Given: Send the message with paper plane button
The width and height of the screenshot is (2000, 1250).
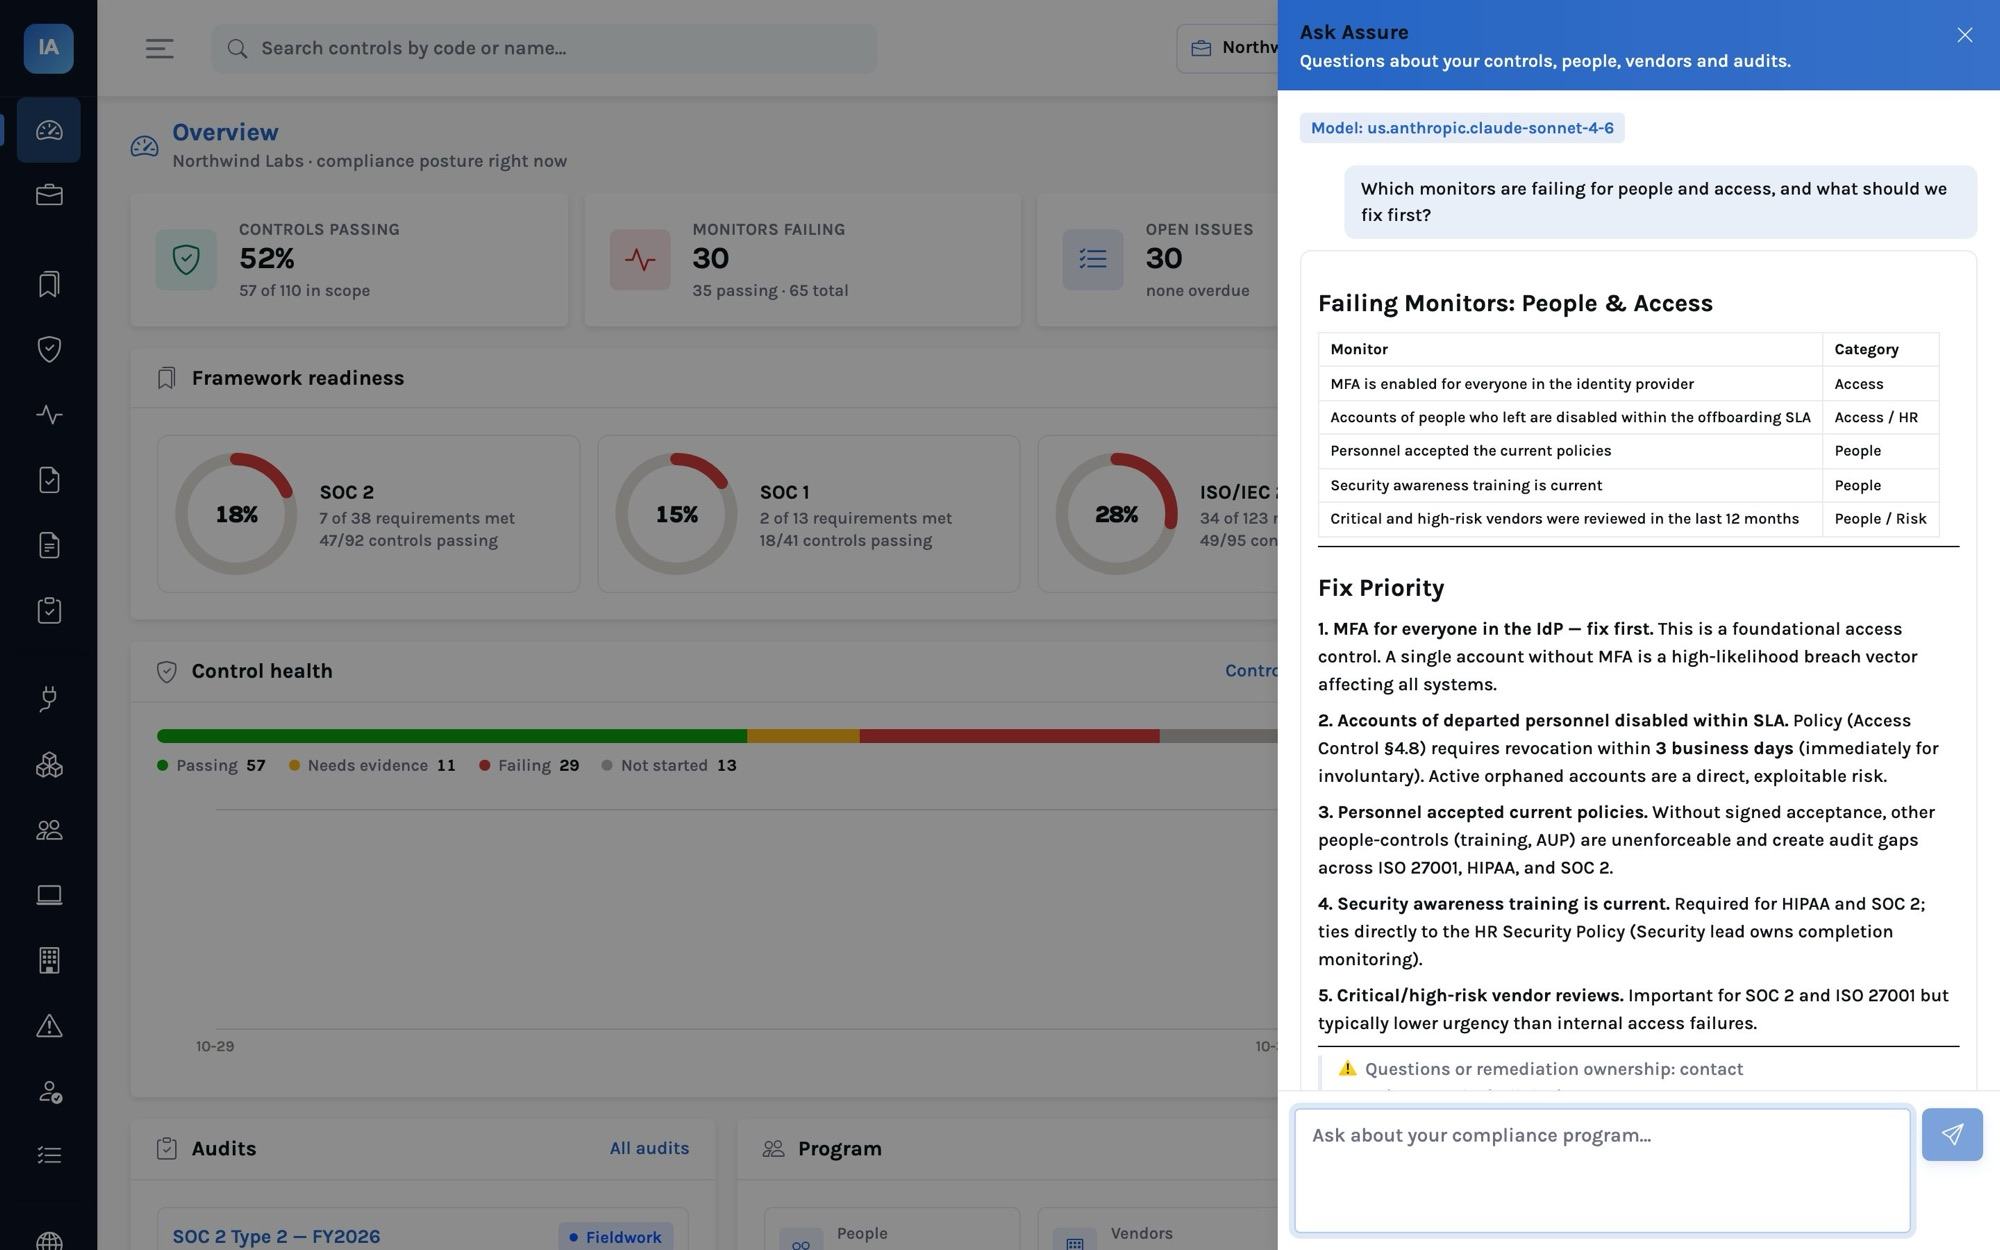Looking at the screenshot, I should coord(1952,1134).
